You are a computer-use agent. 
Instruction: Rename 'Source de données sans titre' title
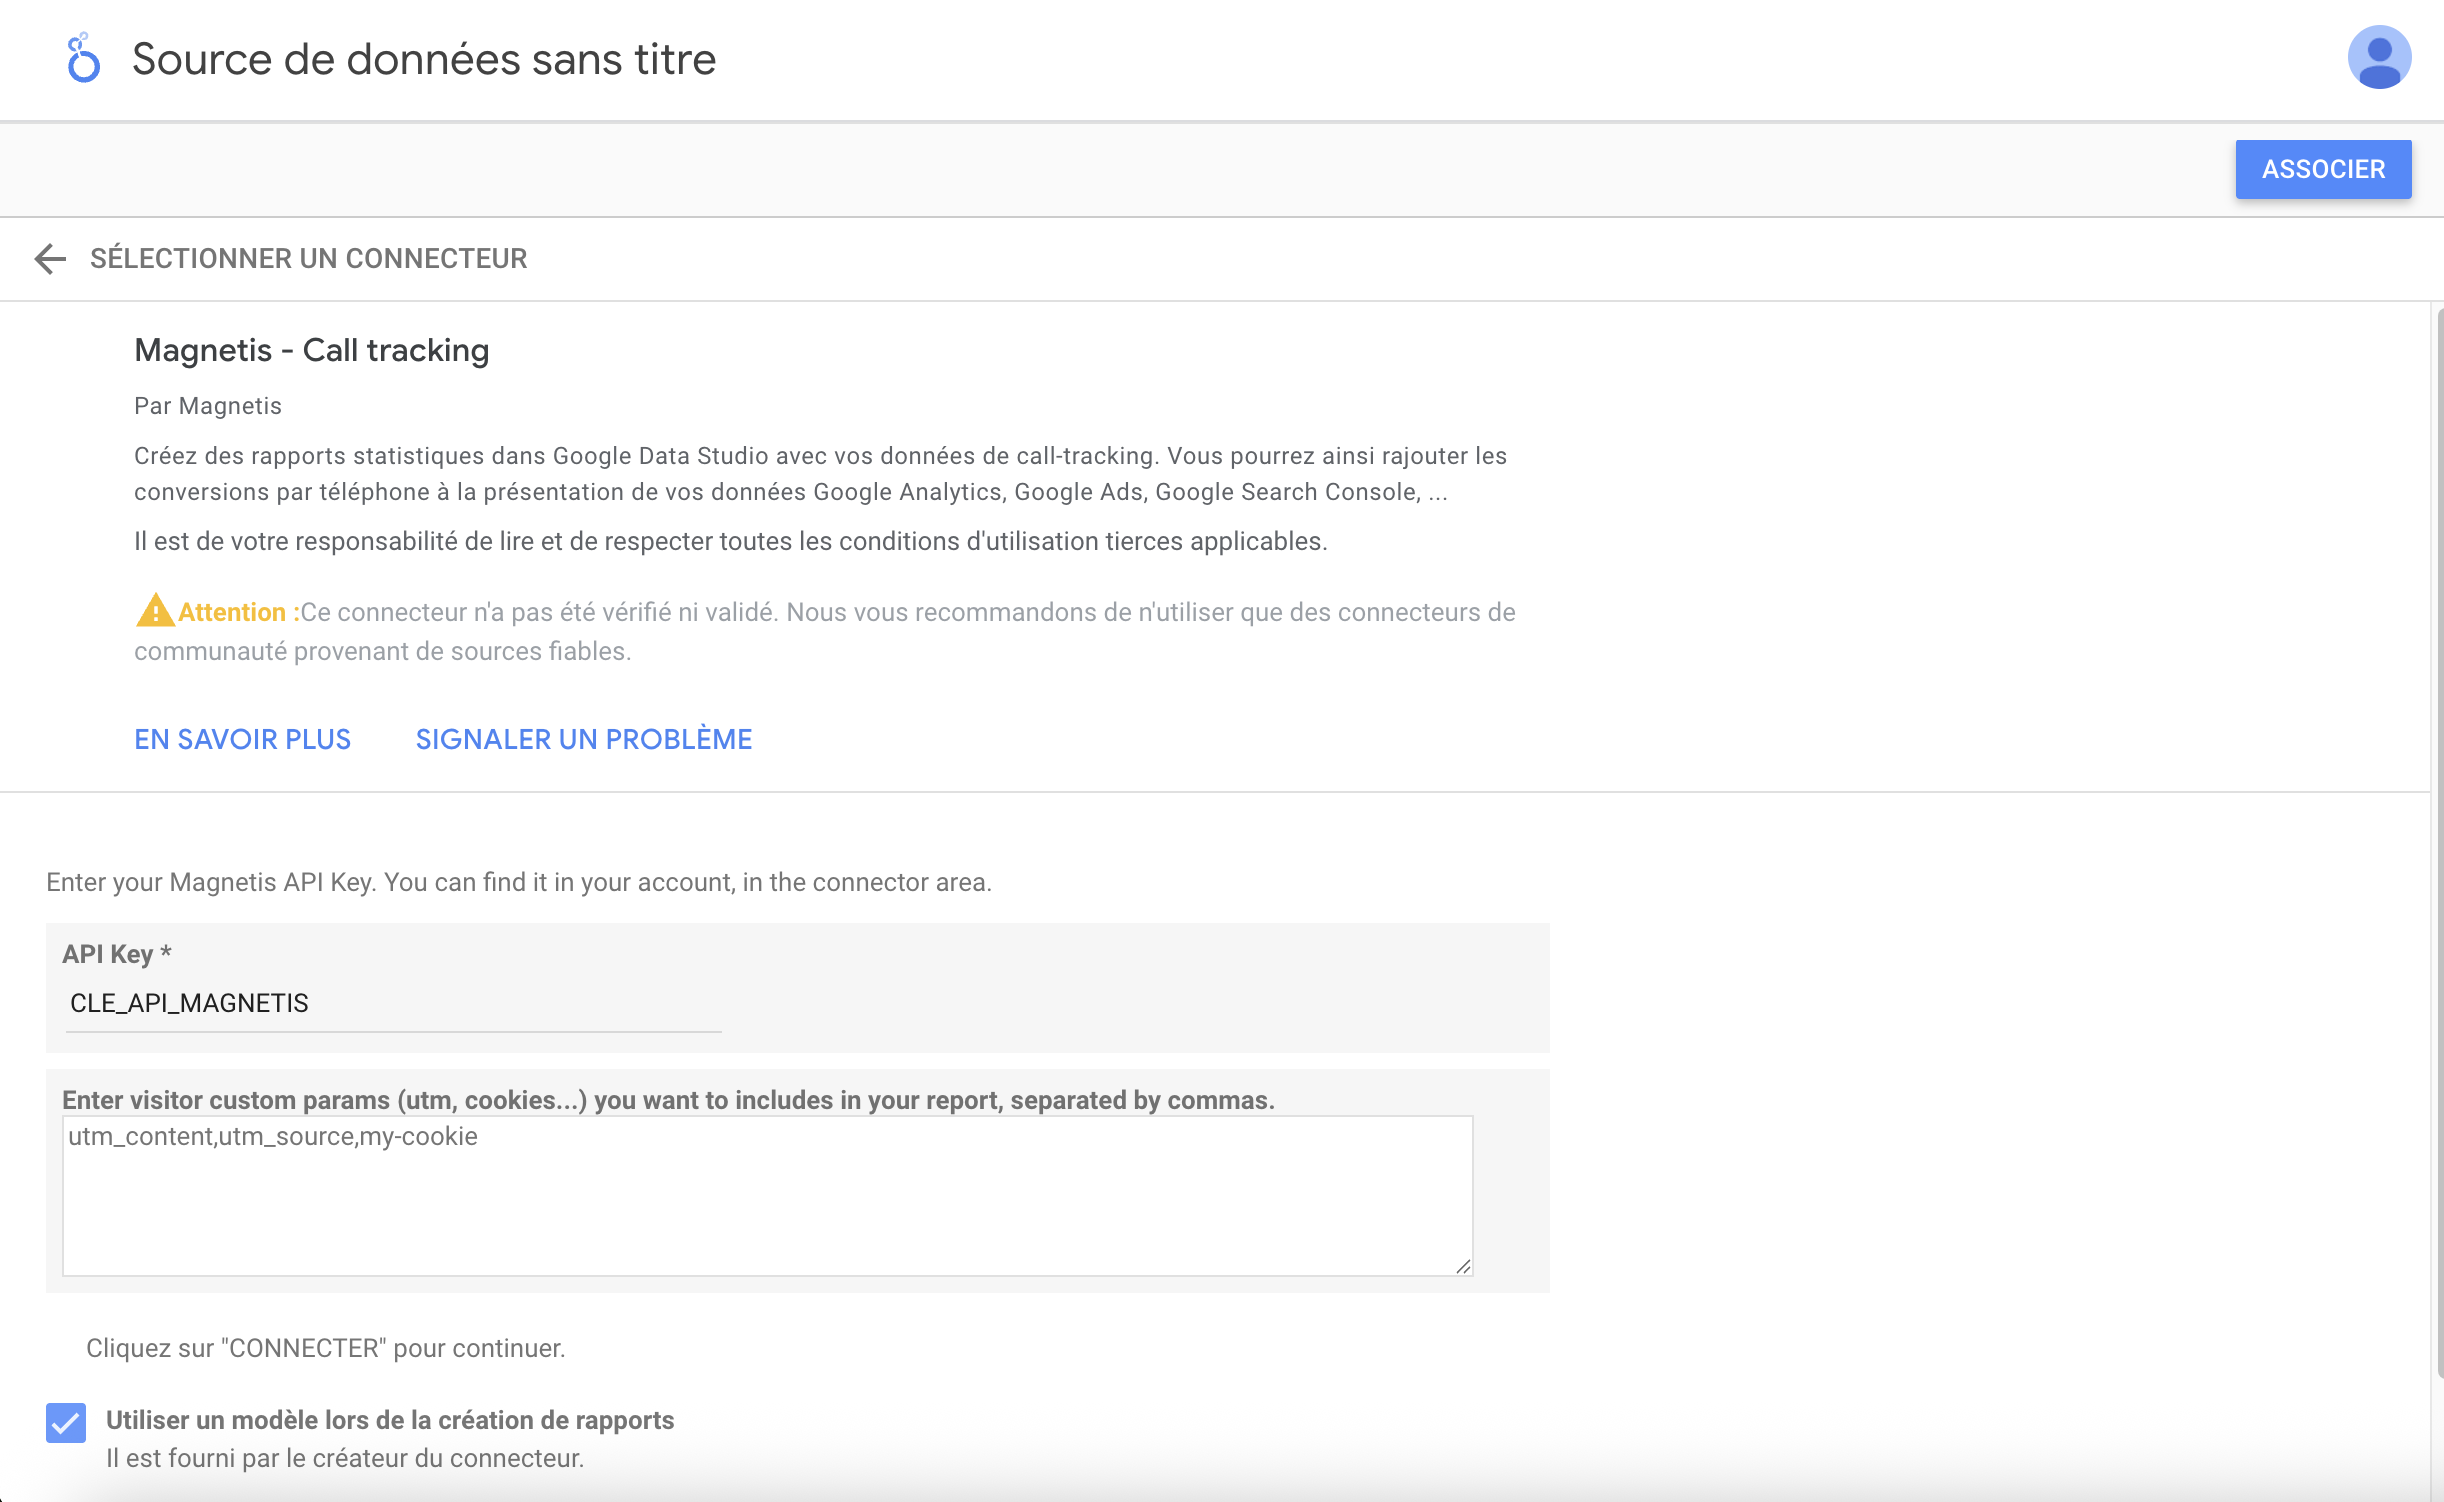coord(424,59)
